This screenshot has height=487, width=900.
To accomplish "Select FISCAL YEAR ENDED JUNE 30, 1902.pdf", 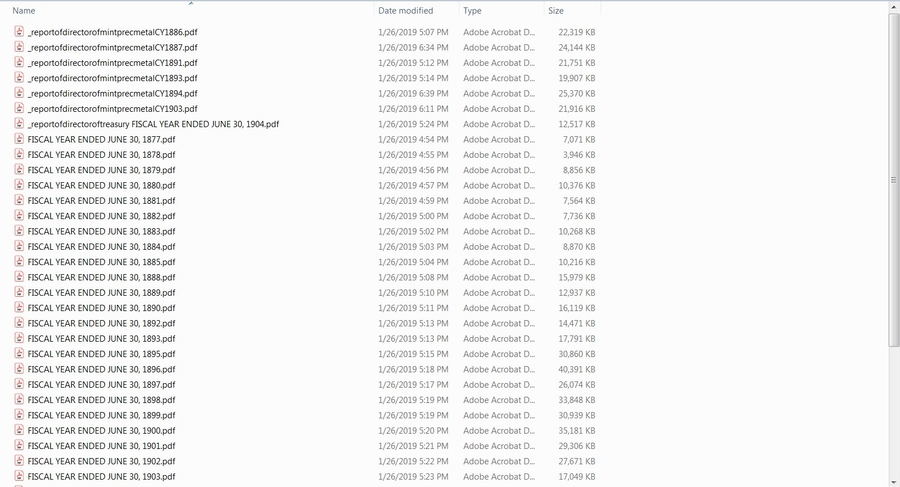I will point(101,461).
